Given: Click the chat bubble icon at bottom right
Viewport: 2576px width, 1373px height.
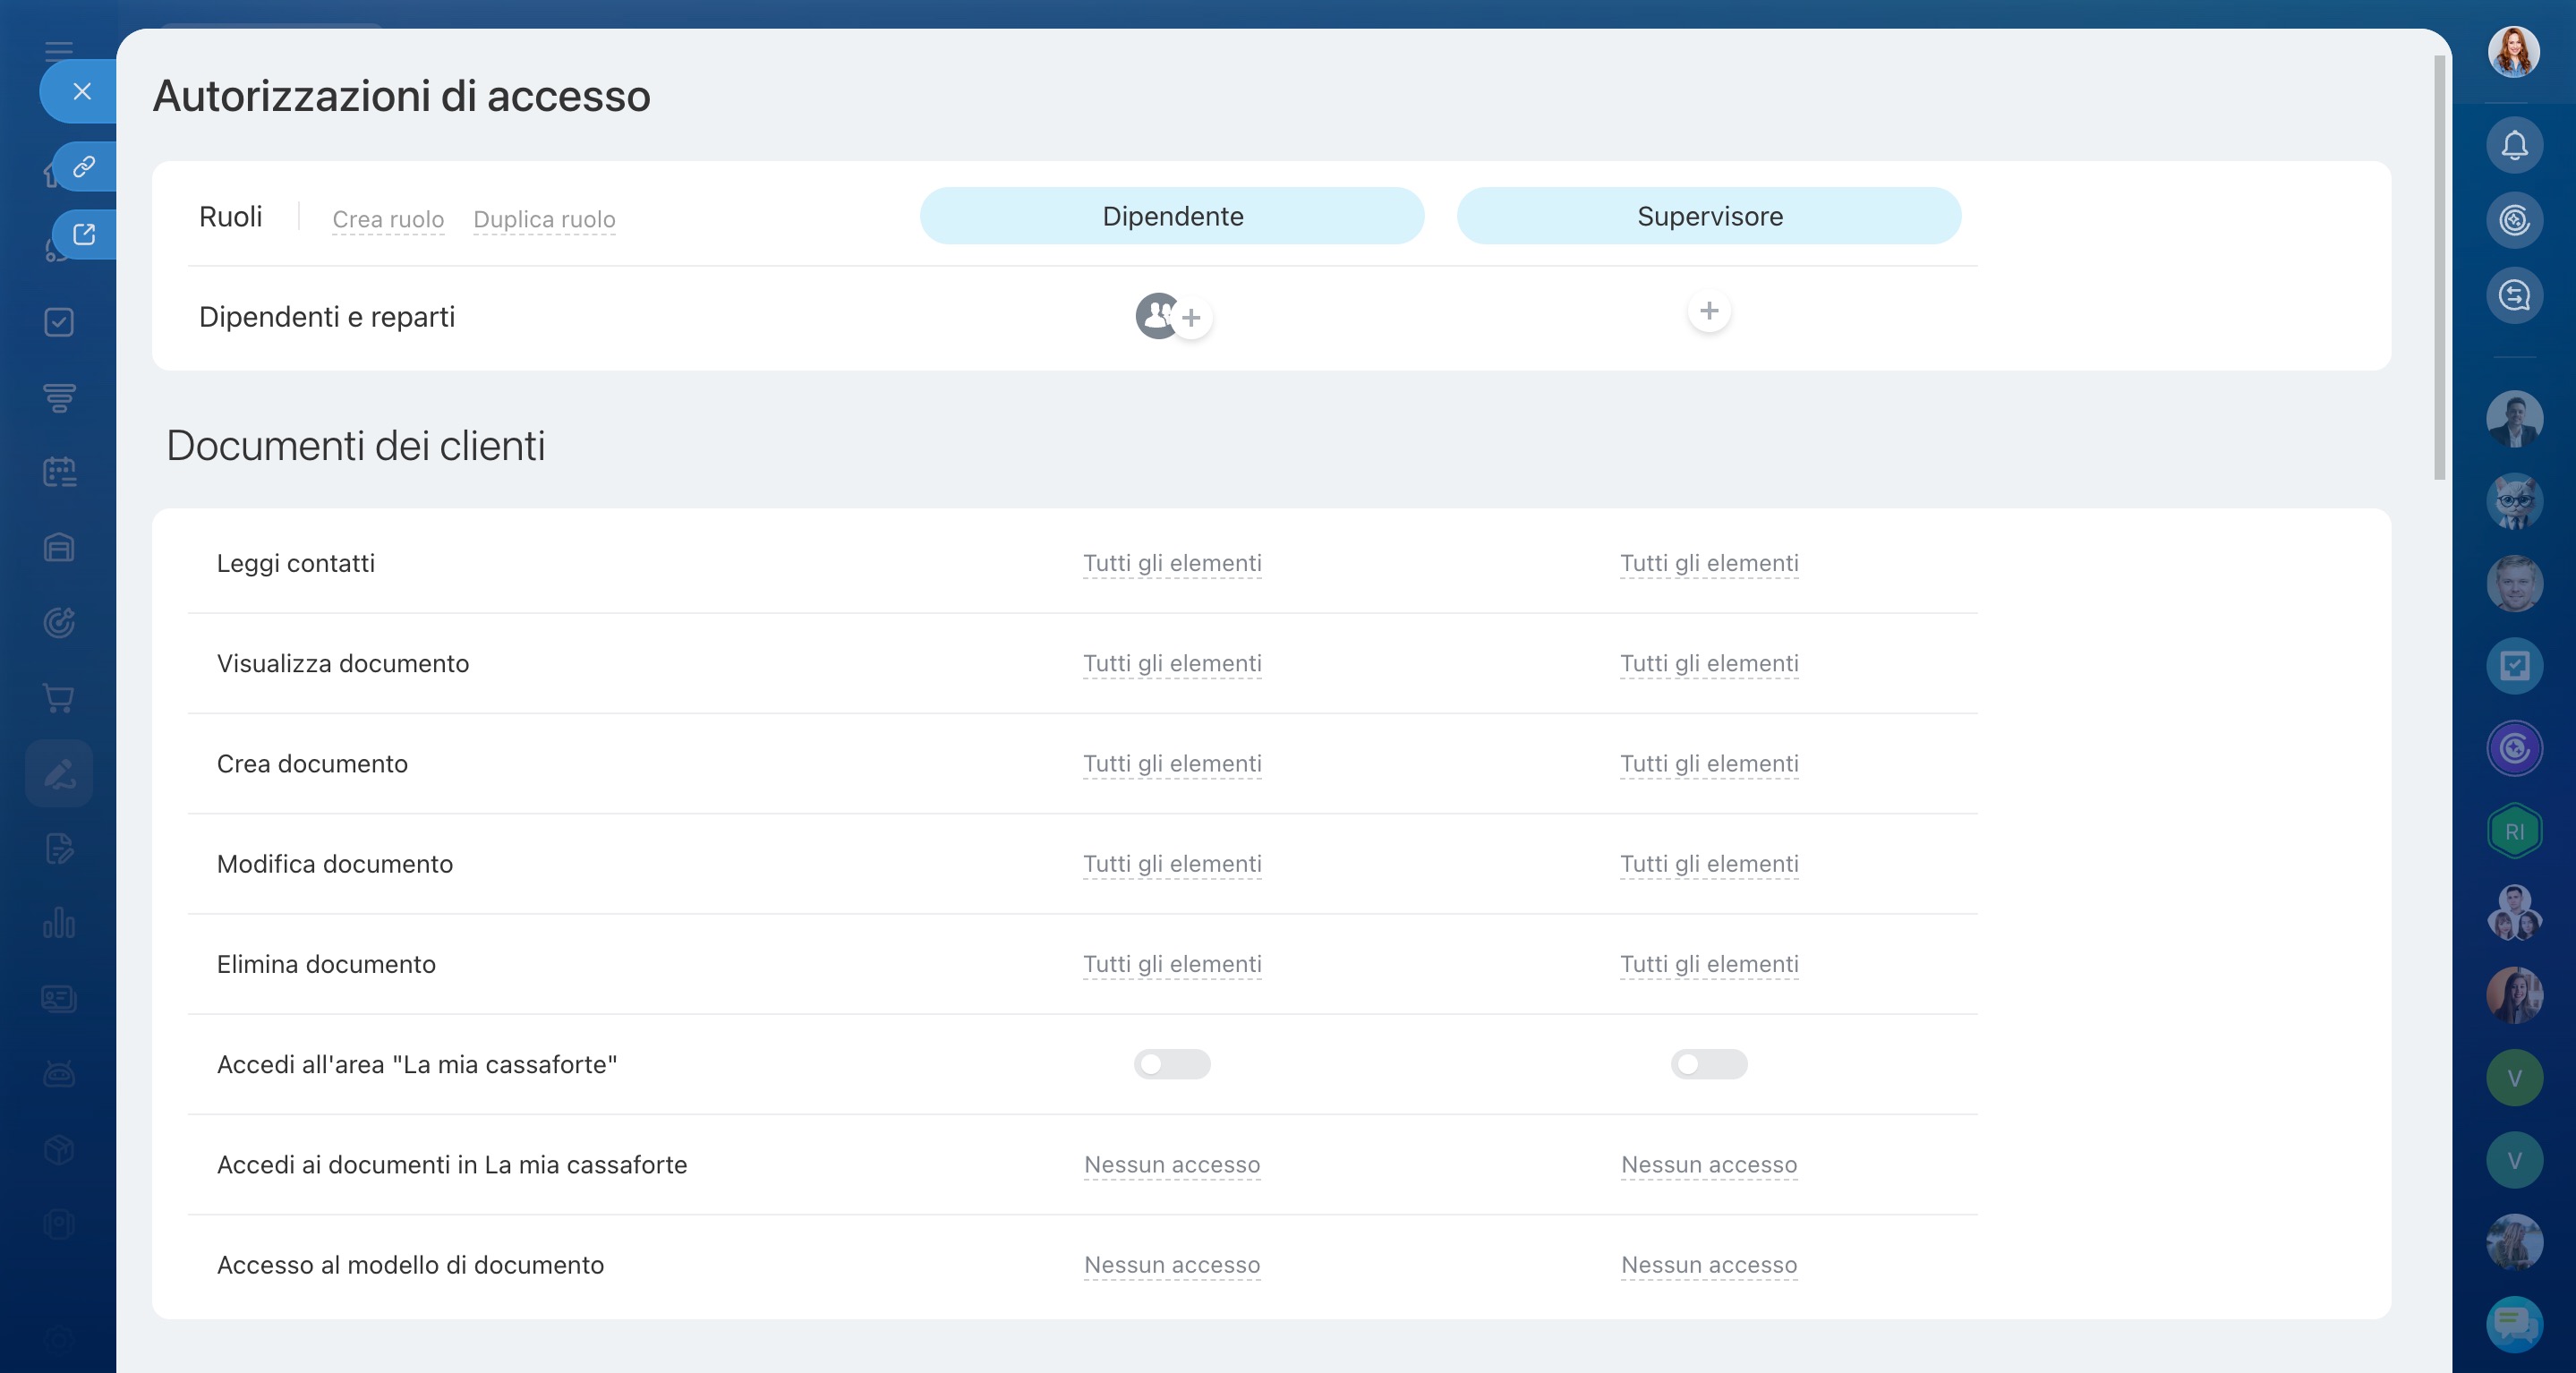Looking at the screenshot, I should (2514, 1324).
